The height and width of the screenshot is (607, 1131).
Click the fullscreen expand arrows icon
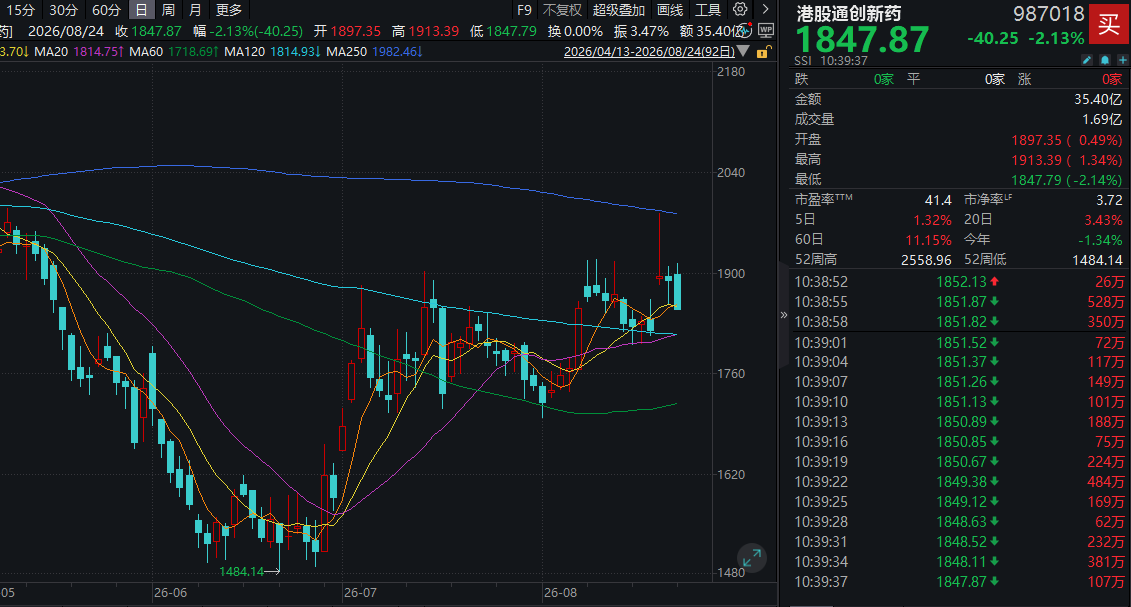coord(752,558)
